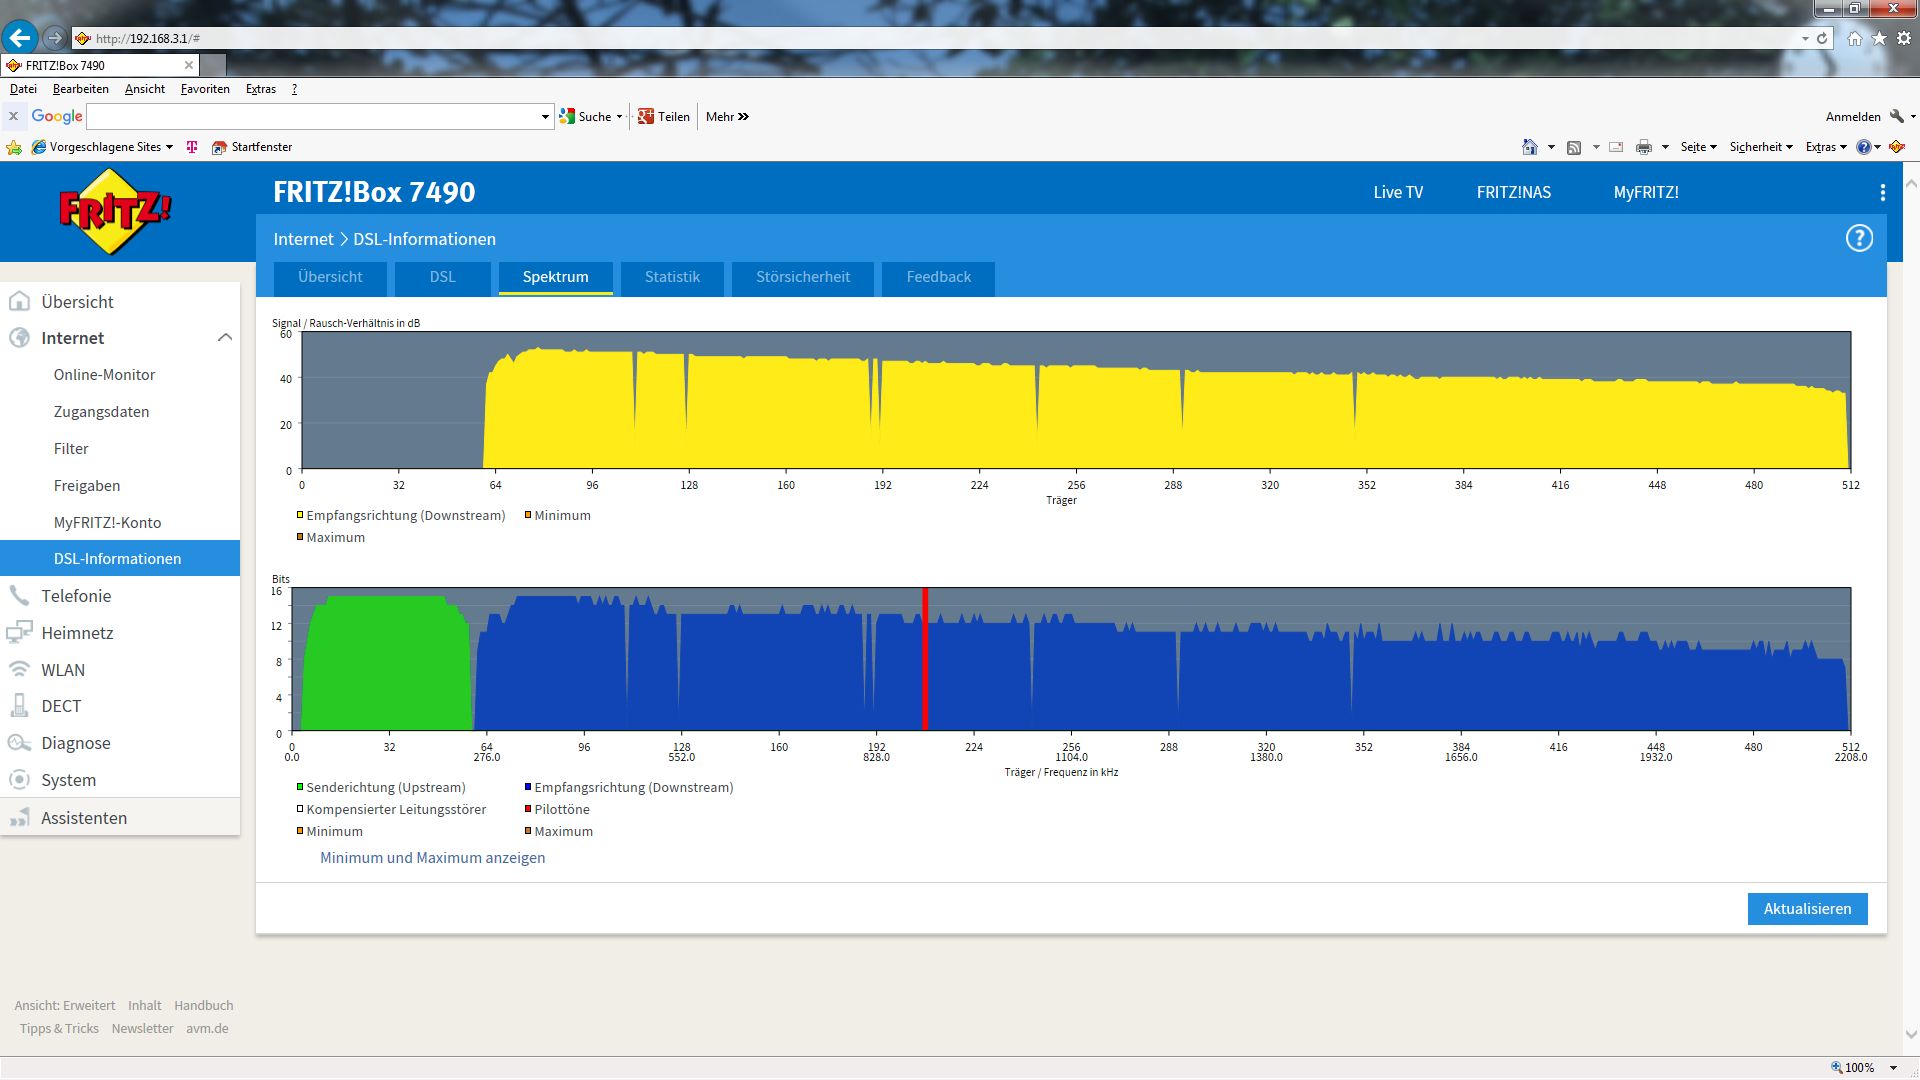The width and height of the screenshot is (1920, 1080).
Task: Click the print icon in command bar
Action: pos(1644,147)
